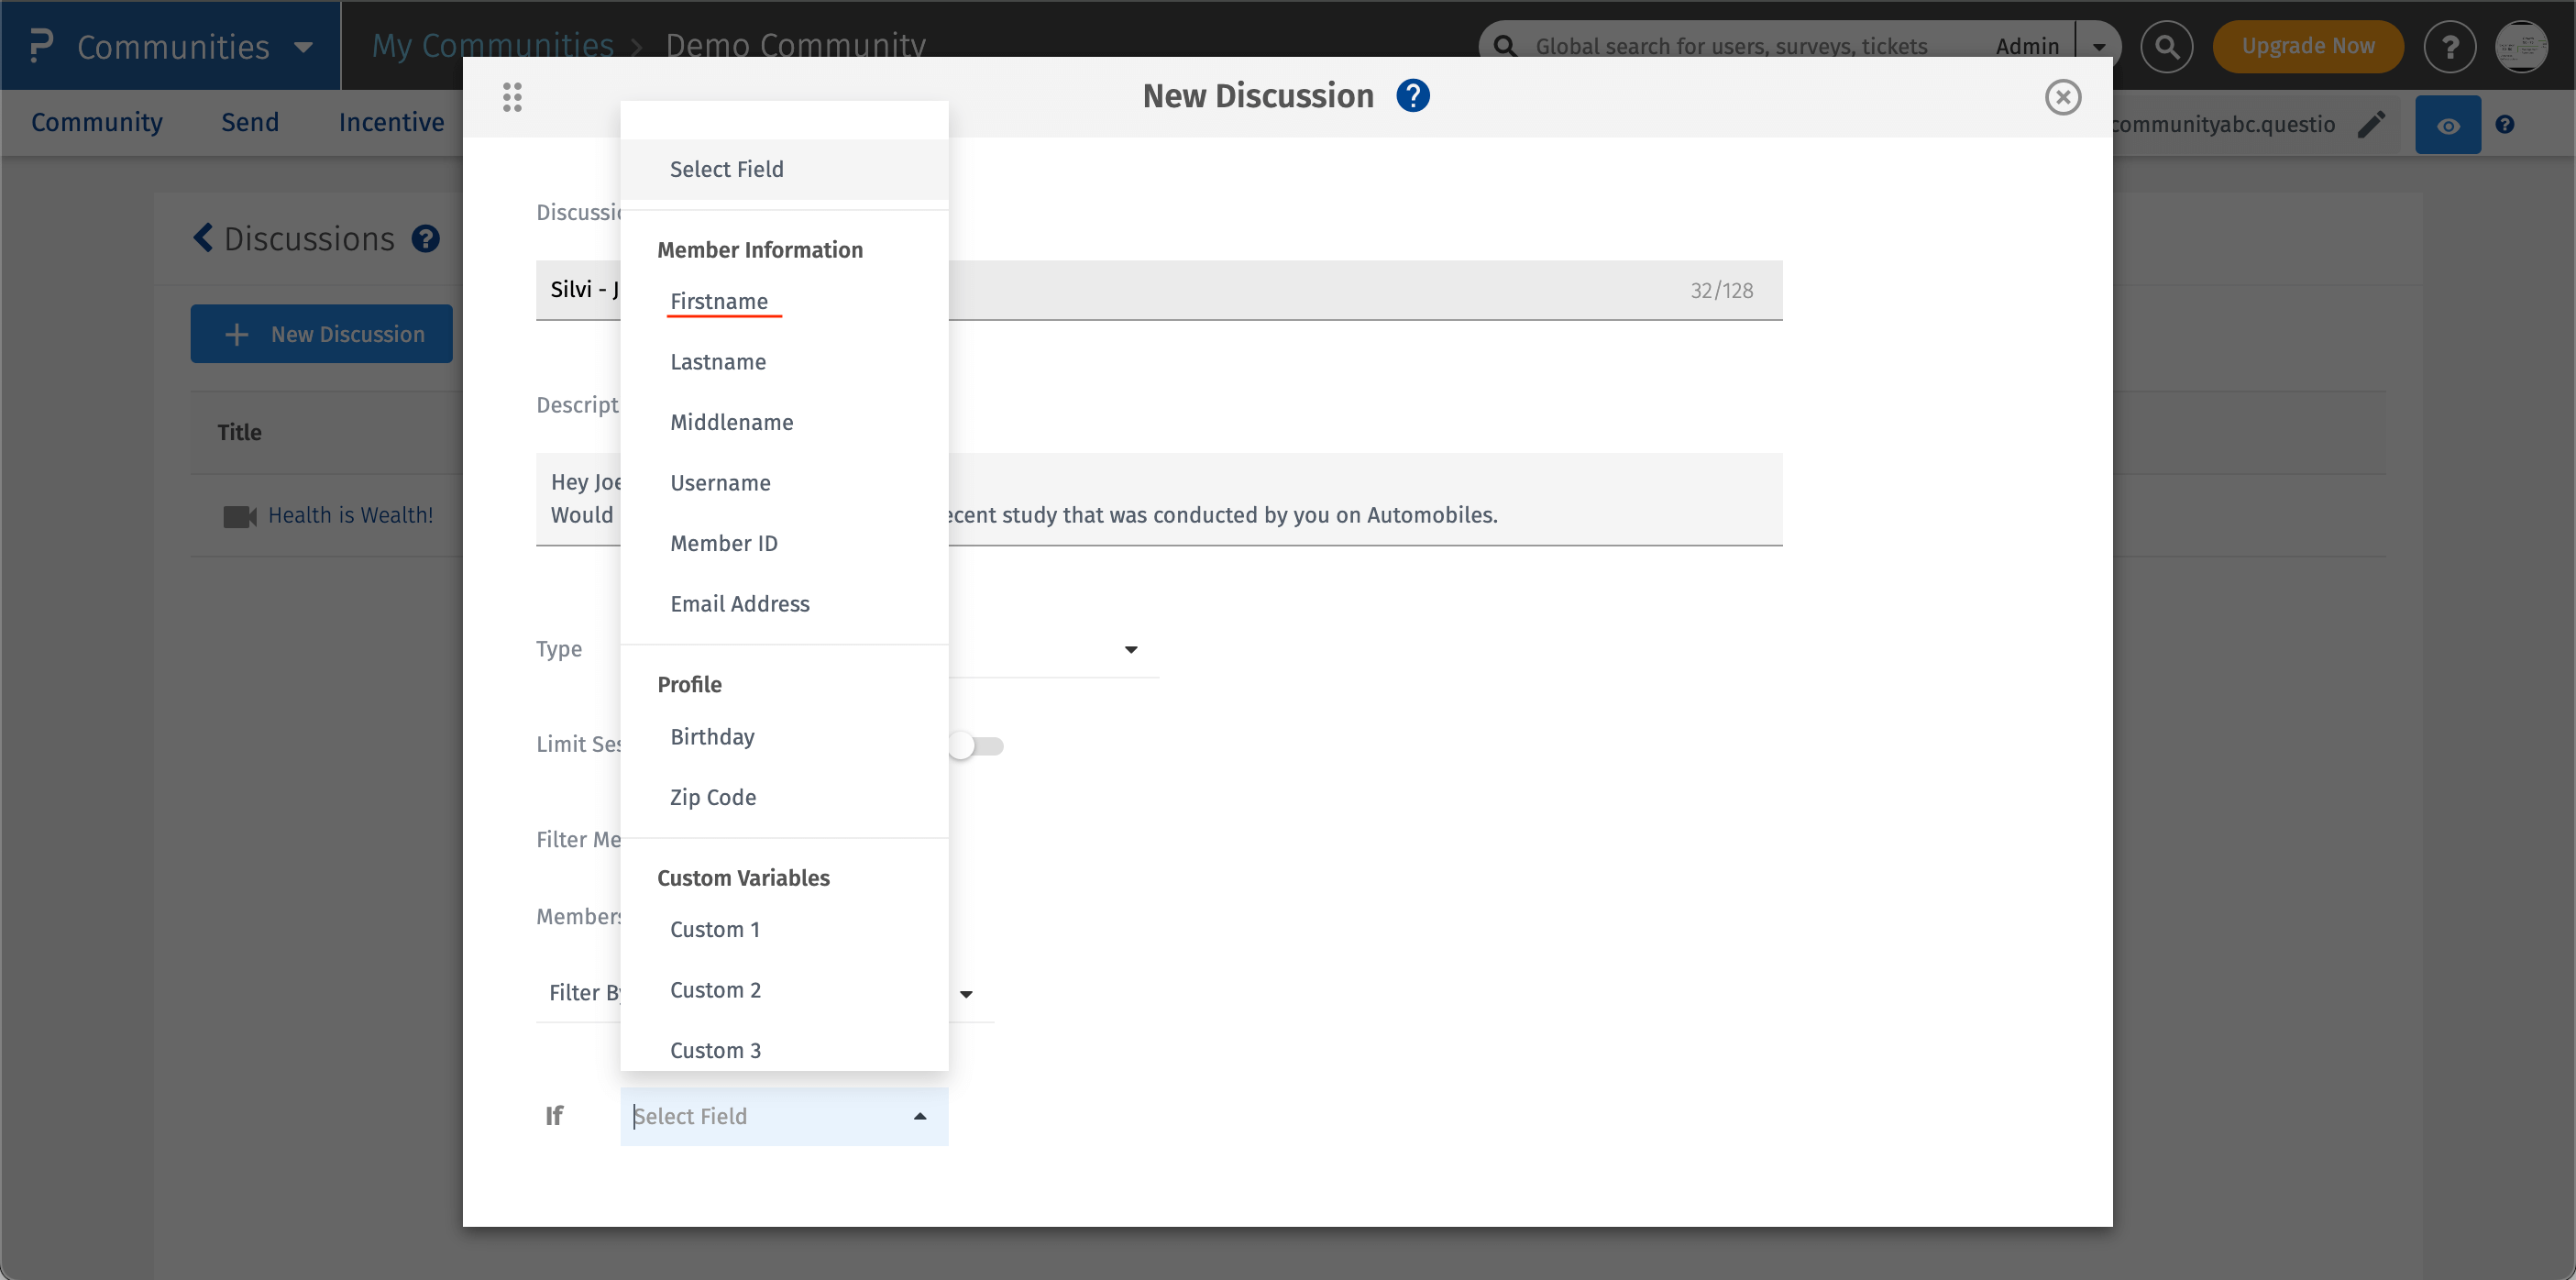Click the magnifier search icon button in header

[2166, 46]
